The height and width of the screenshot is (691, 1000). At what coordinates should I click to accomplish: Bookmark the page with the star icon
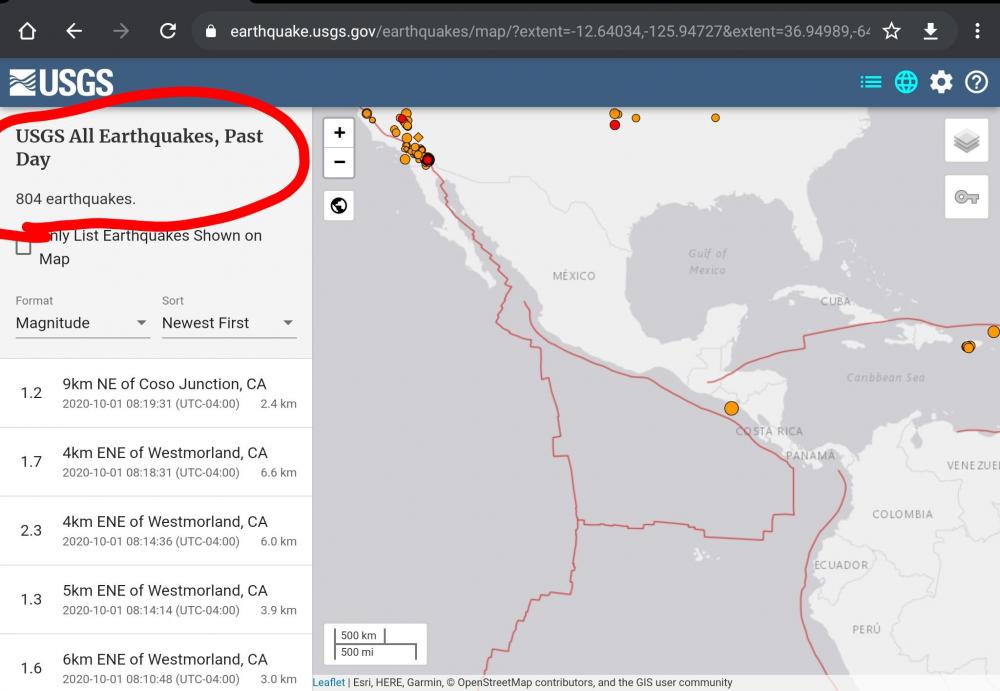pos(891,31)
